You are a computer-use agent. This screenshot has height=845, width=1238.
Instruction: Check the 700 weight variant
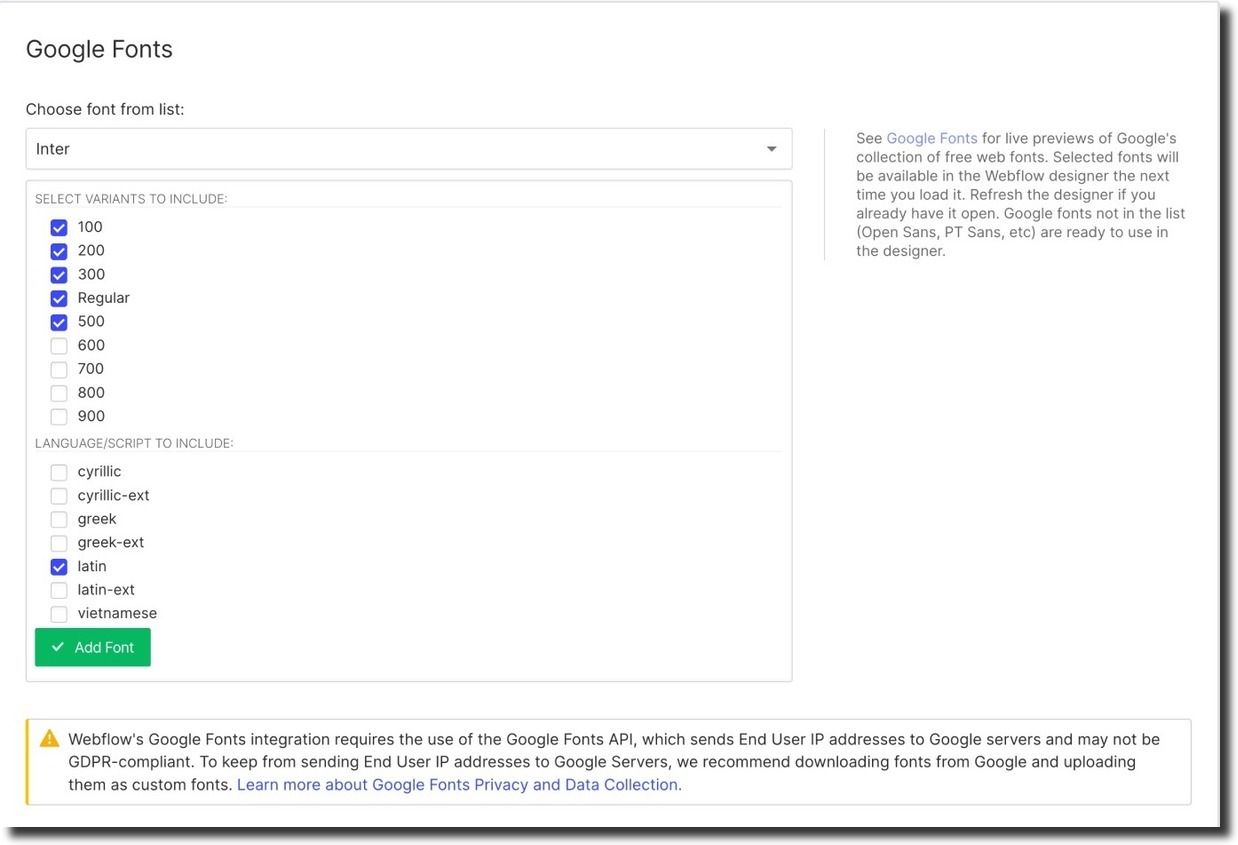pos(58,369)
